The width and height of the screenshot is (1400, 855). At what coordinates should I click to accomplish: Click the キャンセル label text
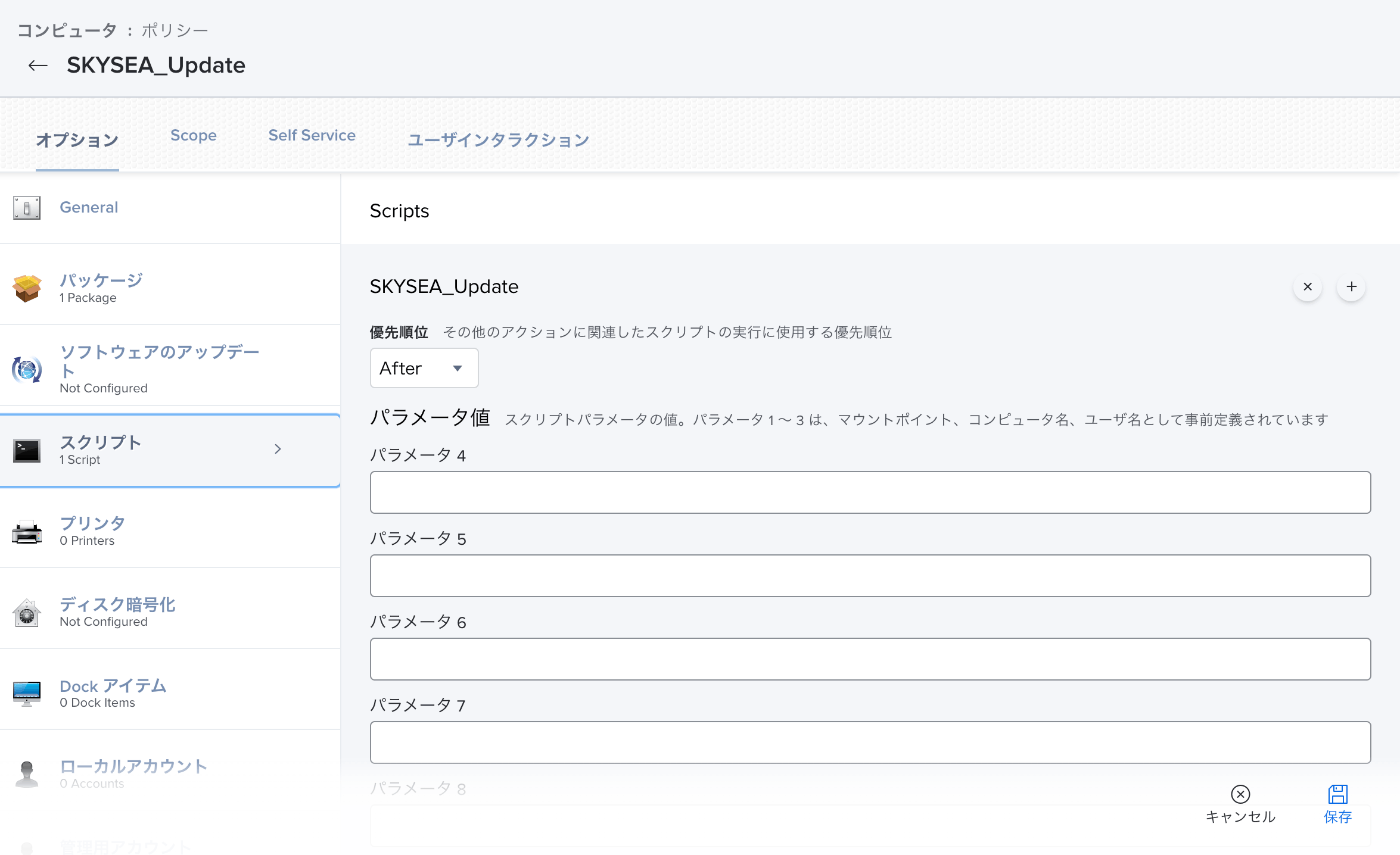click(1240, 817)
